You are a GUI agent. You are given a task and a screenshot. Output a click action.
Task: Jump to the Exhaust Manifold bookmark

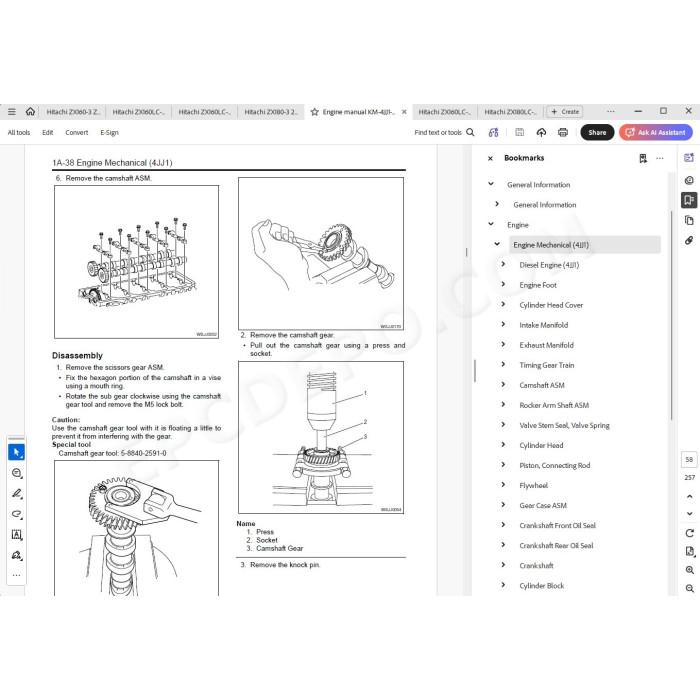tap(546, 345)
